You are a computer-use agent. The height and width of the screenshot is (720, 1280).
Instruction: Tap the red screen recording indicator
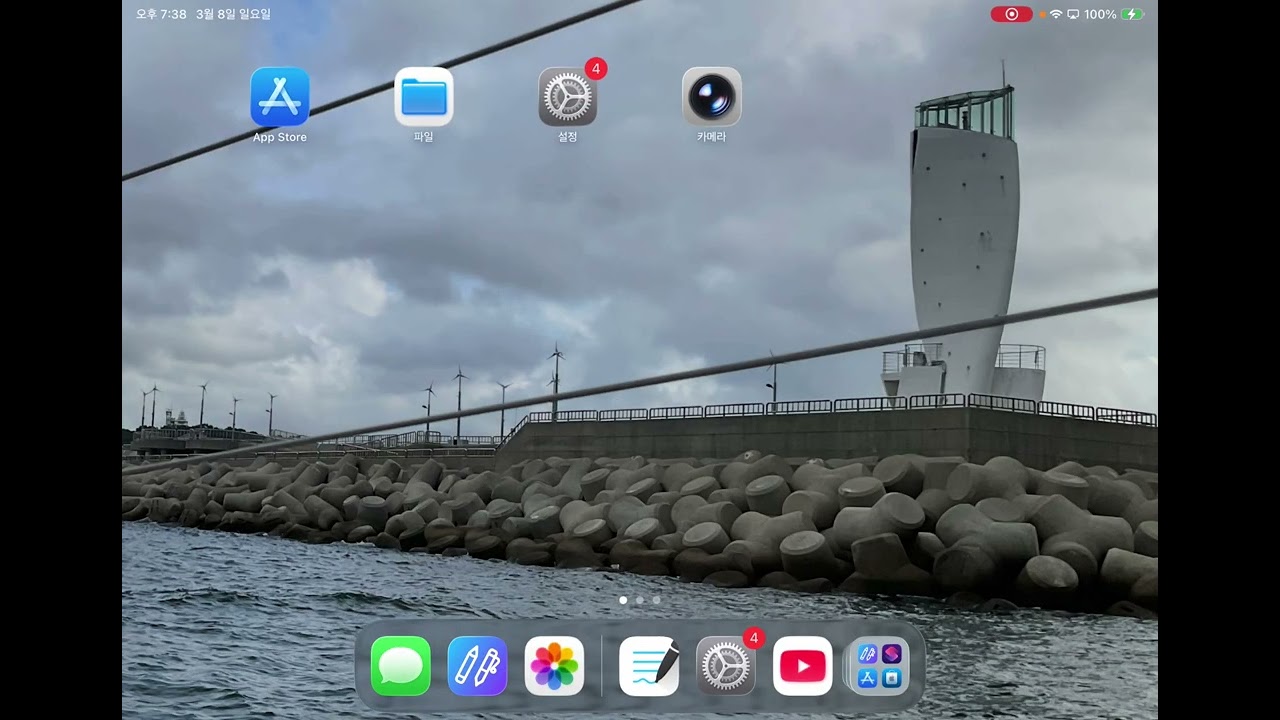click(x=1011, y=14)
